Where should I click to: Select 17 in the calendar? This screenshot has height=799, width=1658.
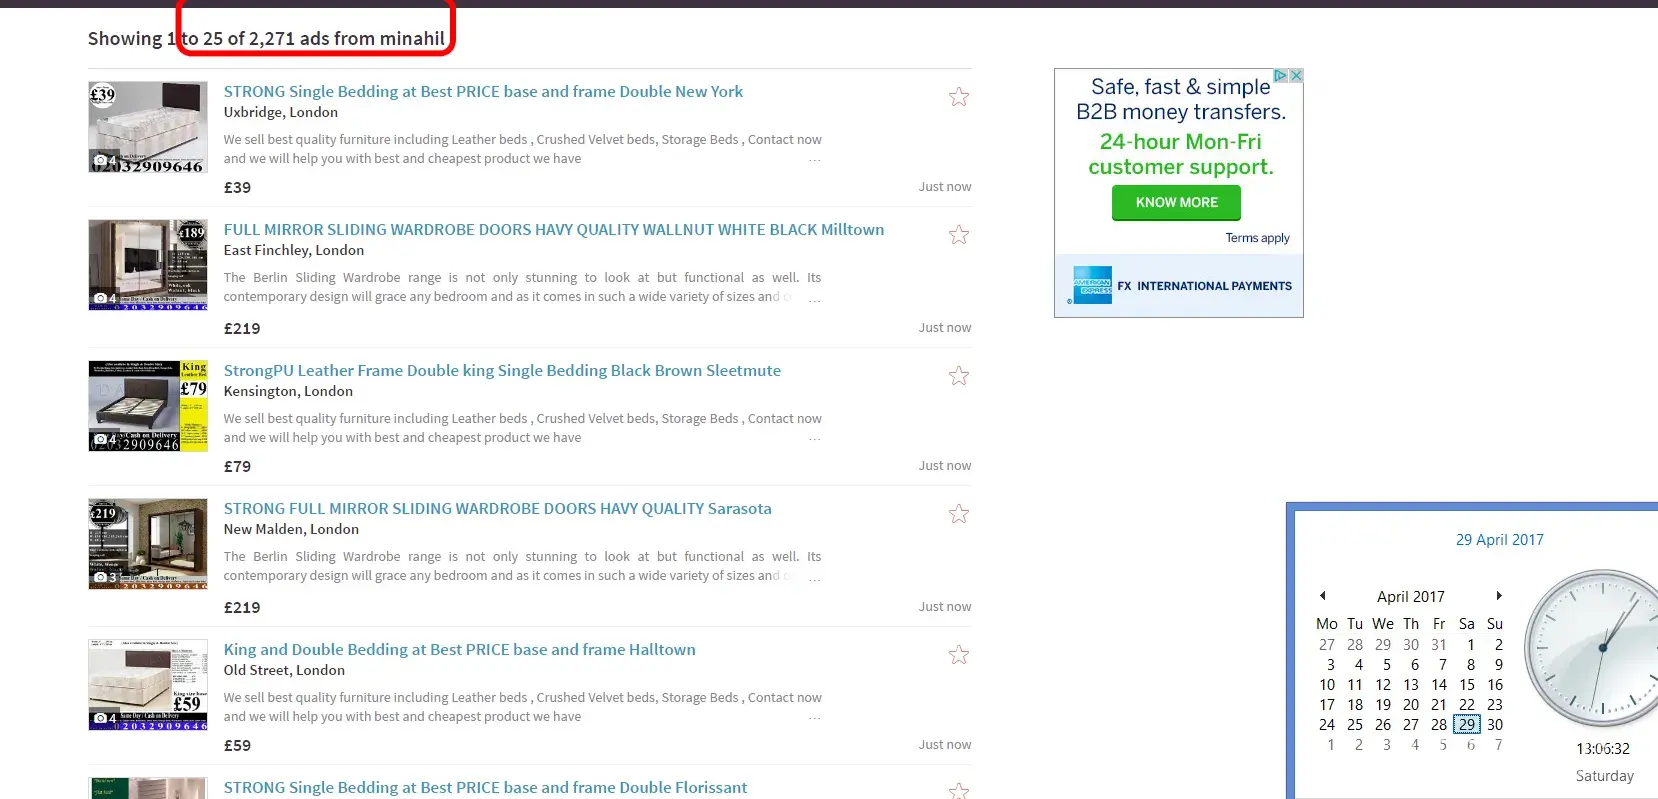pos(1327,705)
